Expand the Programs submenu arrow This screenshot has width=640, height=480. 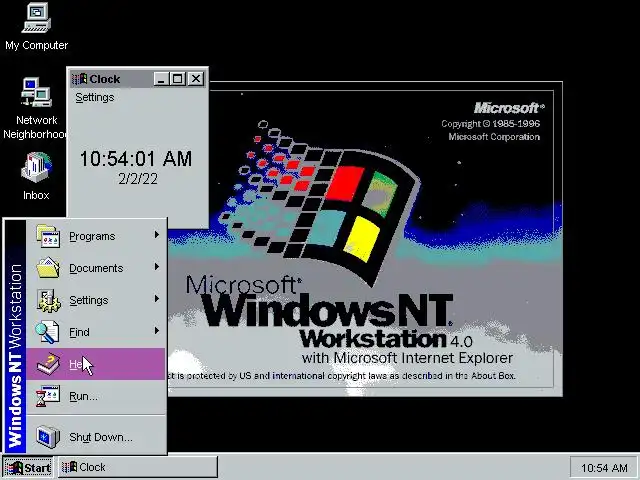point(156,235)
